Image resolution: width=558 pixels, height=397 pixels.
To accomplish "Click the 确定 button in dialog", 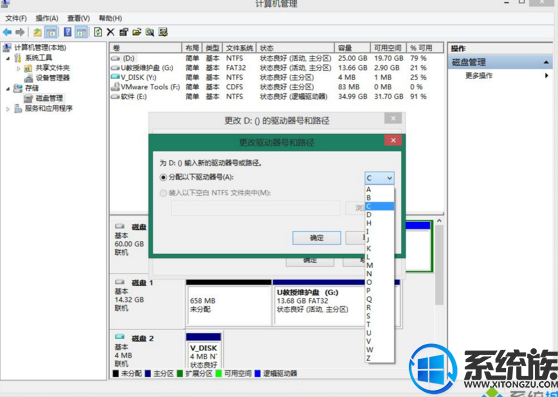I will tap(316, 238).
